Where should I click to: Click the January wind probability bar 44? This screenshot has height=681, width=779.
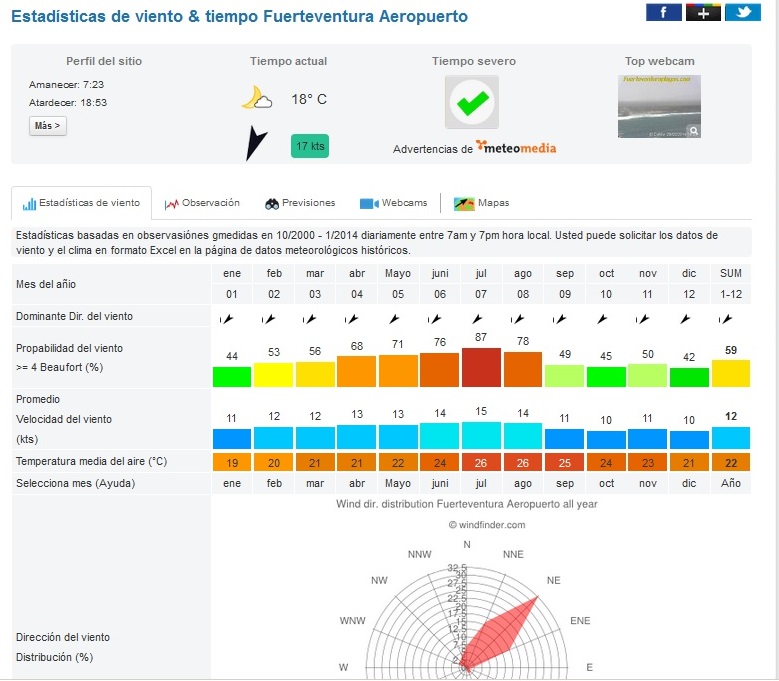click(x=232, y=377)
